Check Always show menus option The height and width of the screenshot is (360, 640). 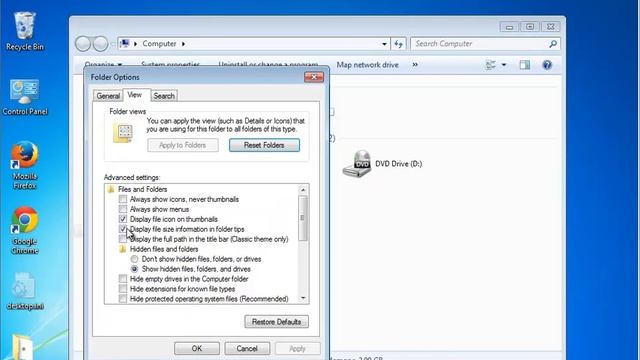[x=123, y=209]
